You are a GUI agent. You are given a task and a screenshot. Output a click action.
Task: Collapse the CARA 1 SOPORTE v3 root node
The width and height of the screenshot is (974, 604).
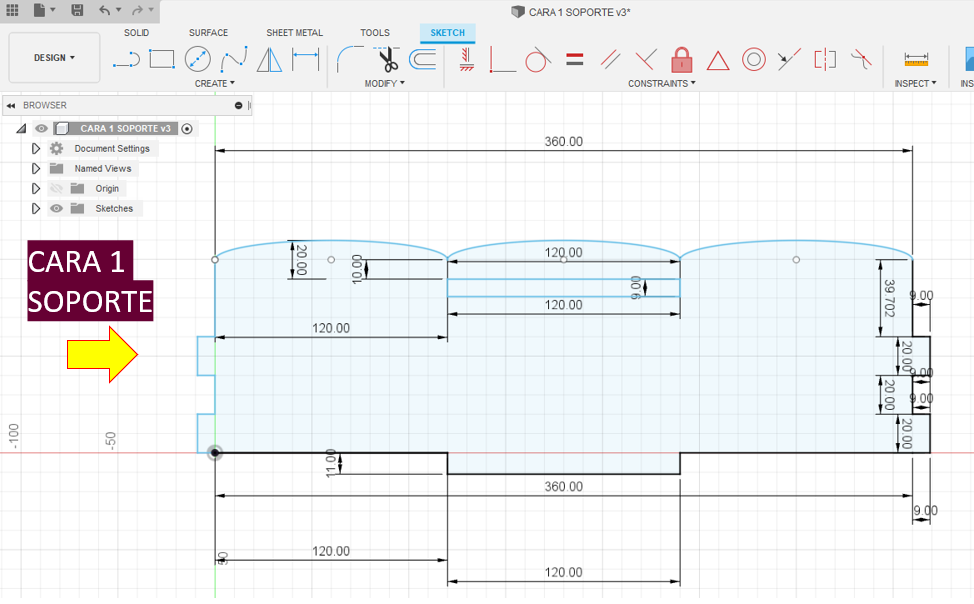tap(21, 129)
